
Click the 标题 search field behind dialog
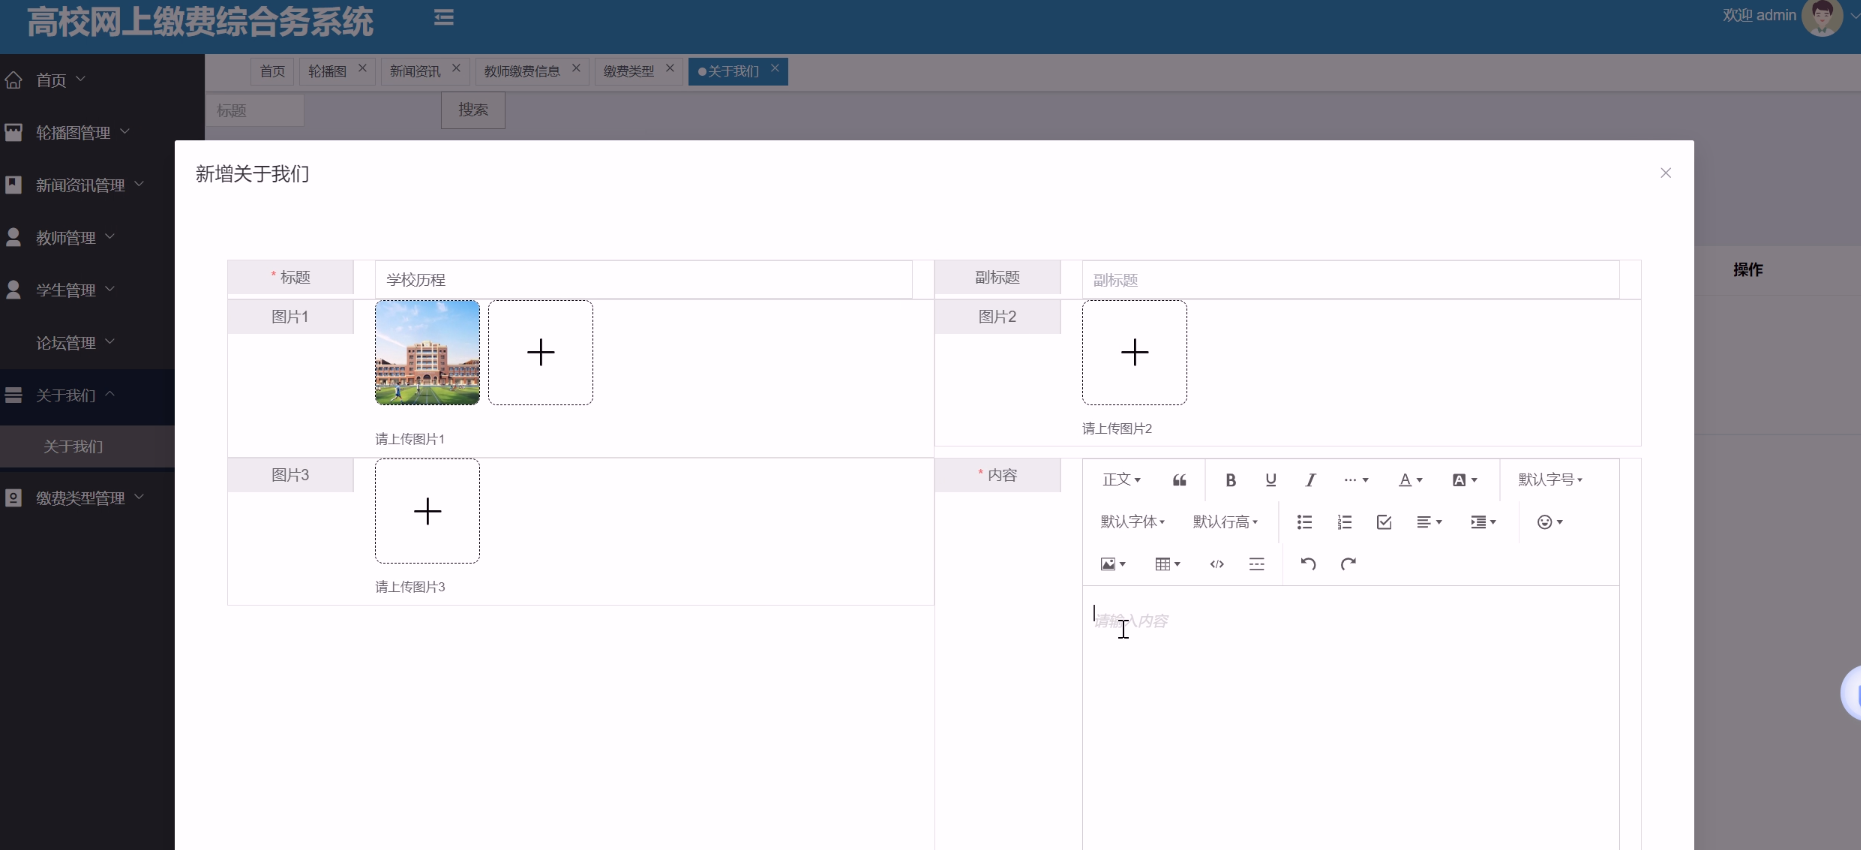(255, 110)
